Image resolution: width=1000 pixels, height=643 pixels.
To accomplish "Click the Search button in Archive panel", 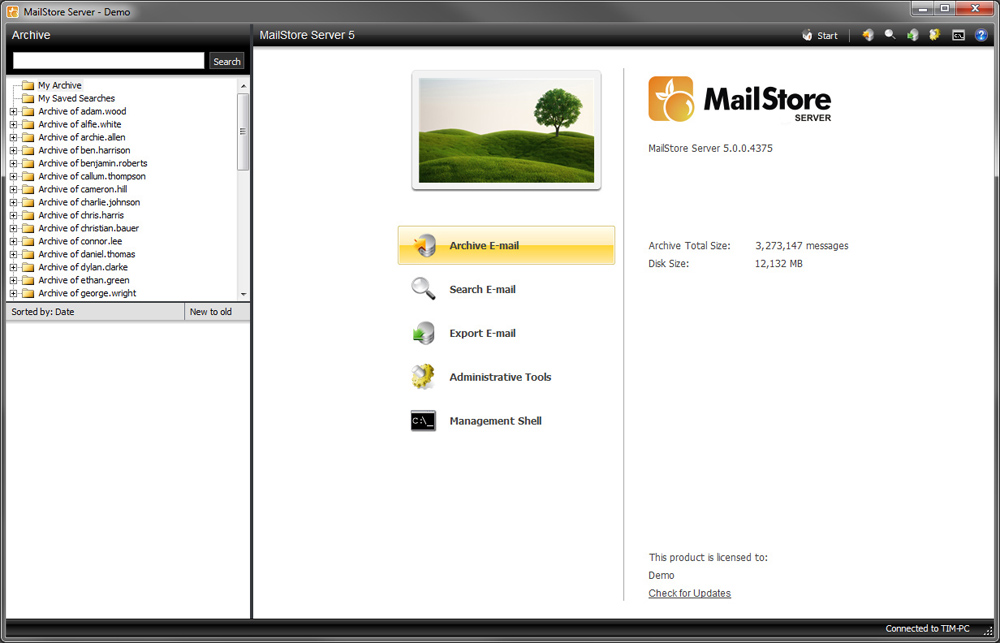I will (x=227, y=61).
